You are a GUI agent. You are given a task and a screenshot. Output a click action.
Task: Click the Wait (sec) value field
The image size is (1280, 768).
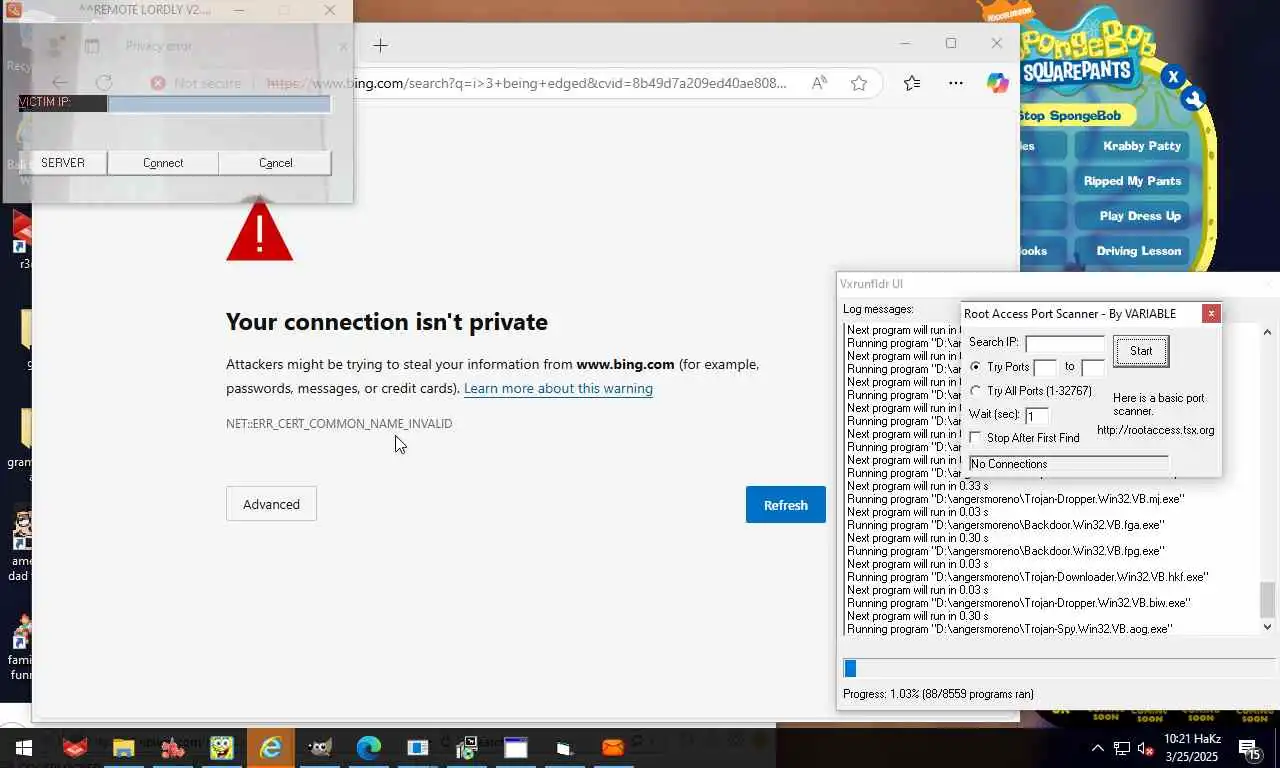[x=1037, y=415]
